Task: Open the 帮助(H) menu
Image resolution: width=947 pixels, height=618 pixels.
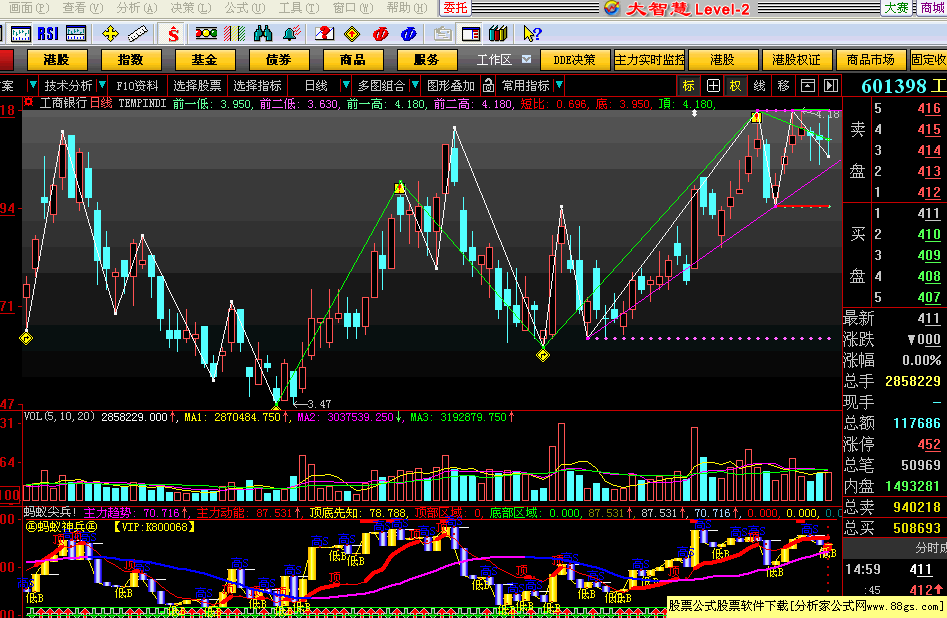Action: [x=406, y=8]
